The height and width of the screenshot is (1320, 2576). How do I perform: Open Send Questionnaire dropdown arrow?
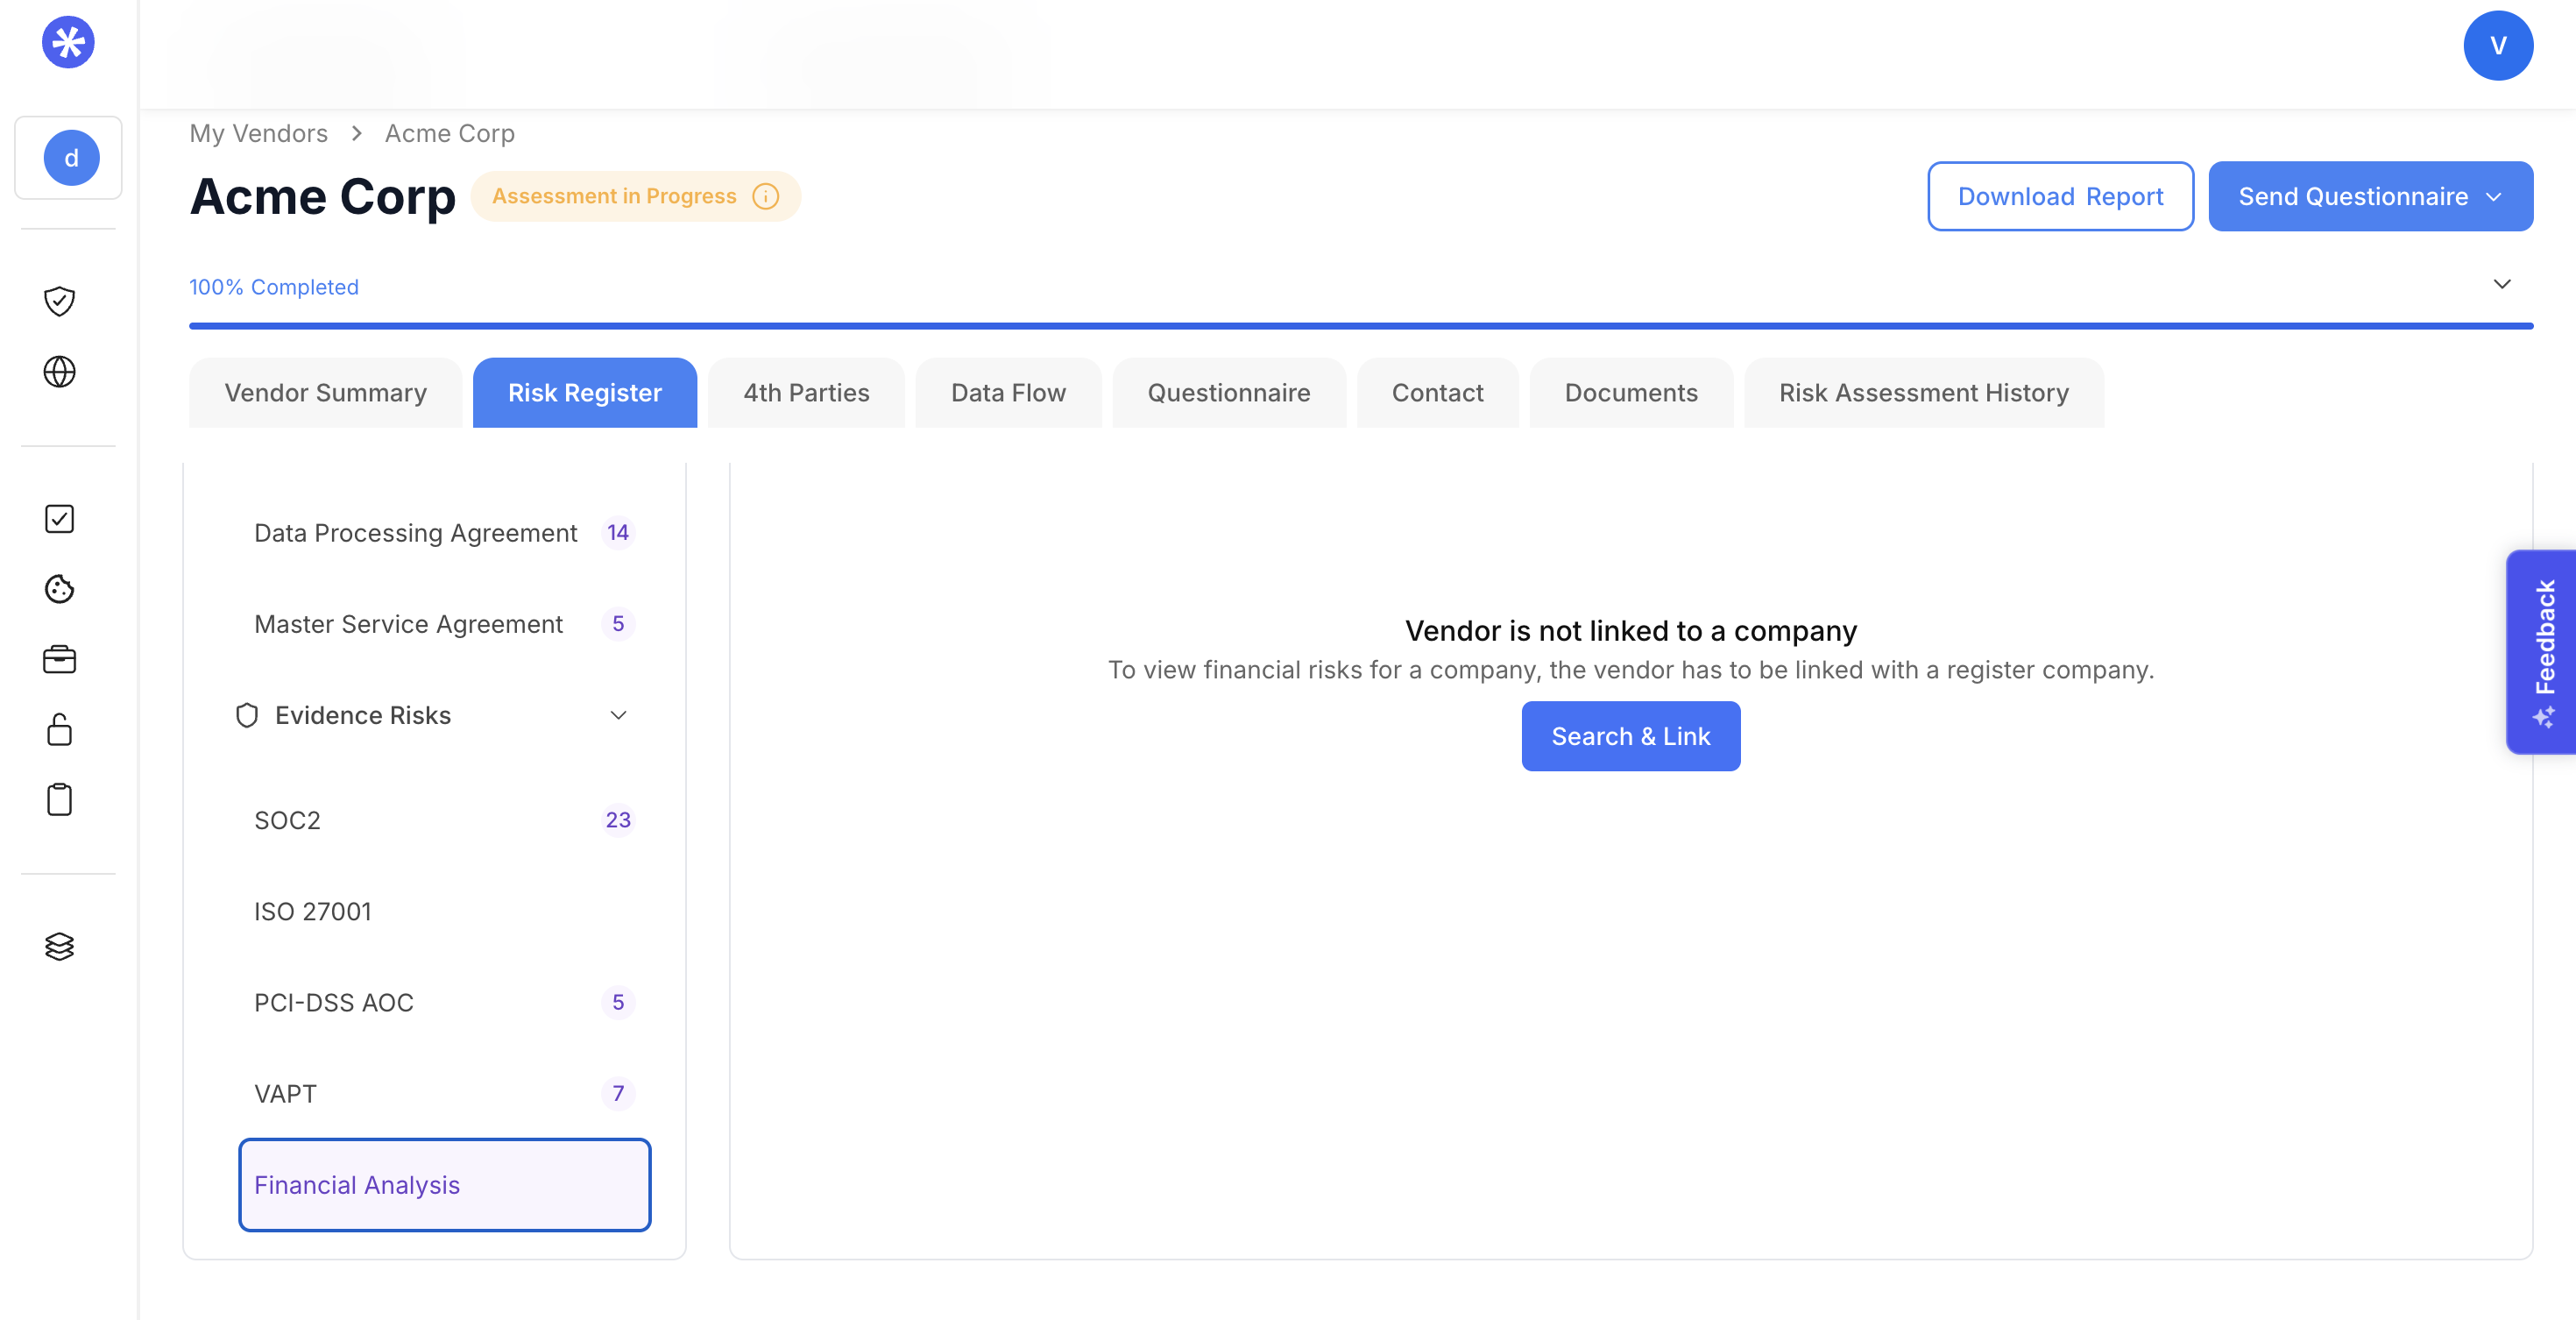pos(2494,197)
